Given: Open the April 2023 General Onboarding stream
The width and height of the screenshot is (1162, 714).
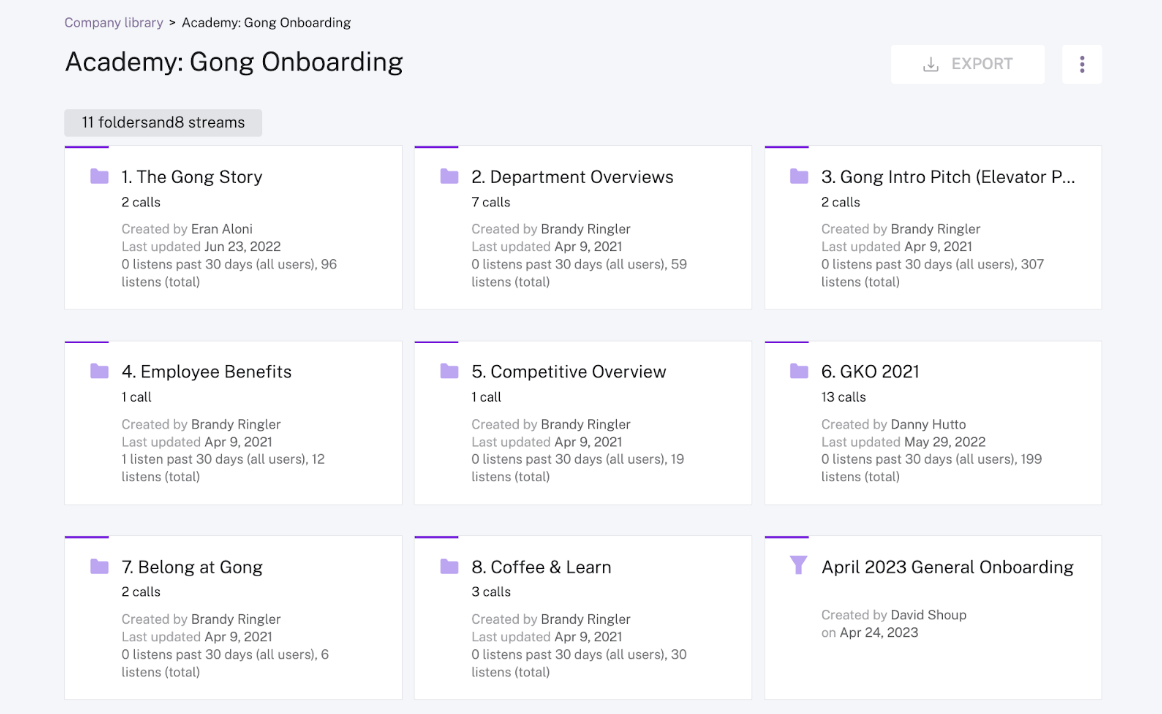Looking at the screenshot, I should point(947,566).
